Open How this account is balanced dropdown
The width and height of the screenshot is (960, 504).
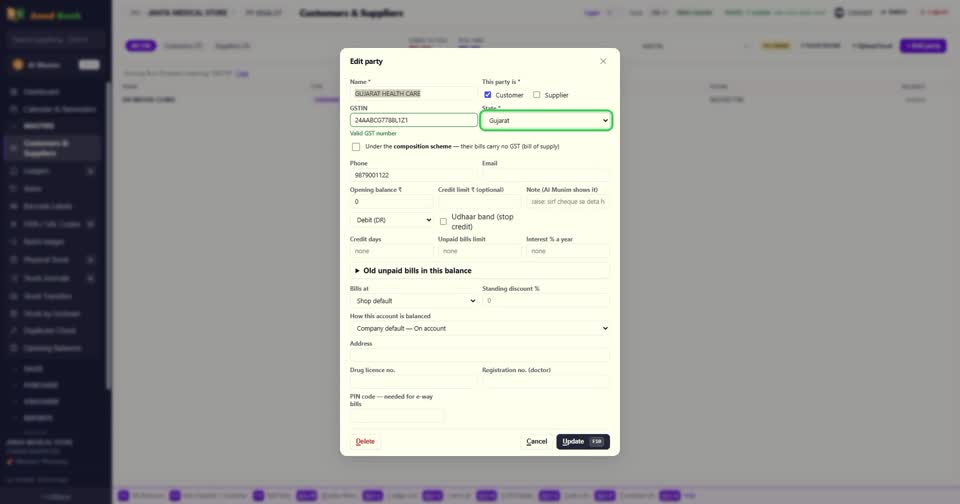click(479, 328)
